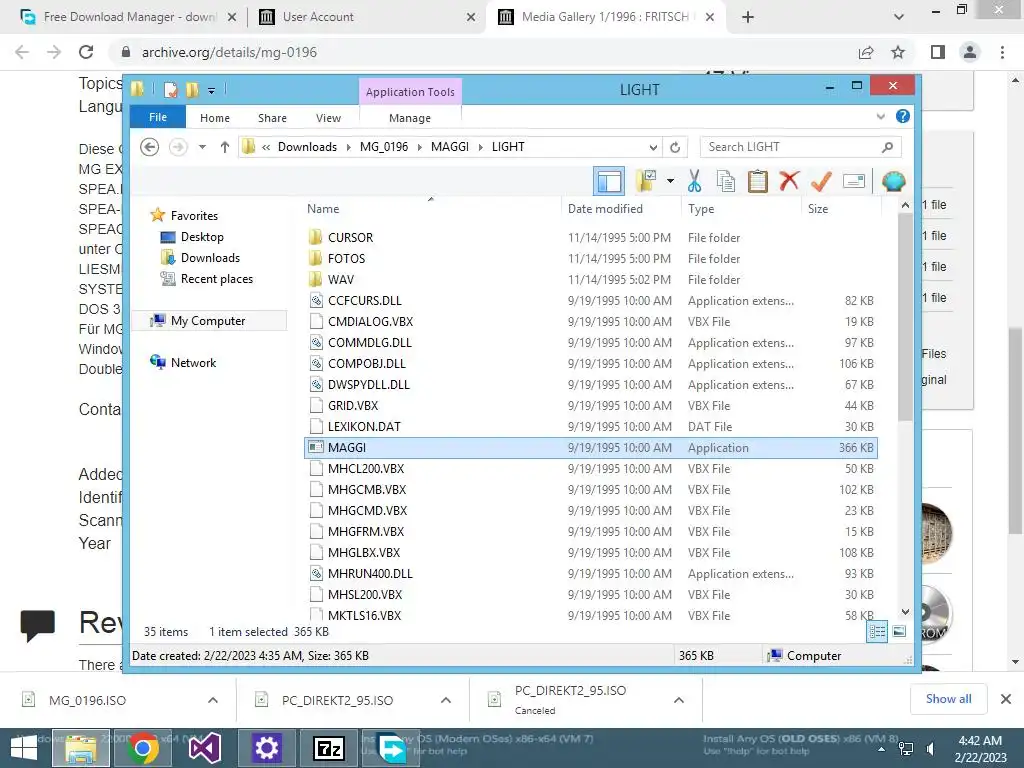The height and width of the screenshot is (768, 1024).
Task: Click Quick Access properties icon
Action: click(x=170, y=90)
